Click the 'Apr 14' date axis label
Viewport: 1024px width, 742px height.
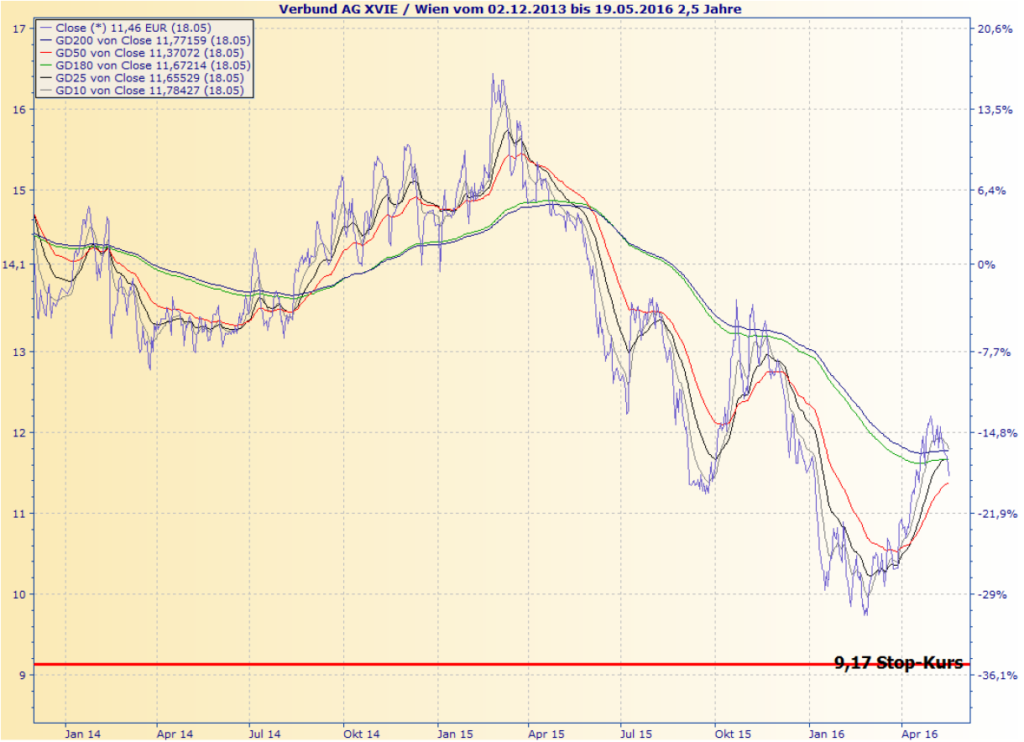[174, 734]
